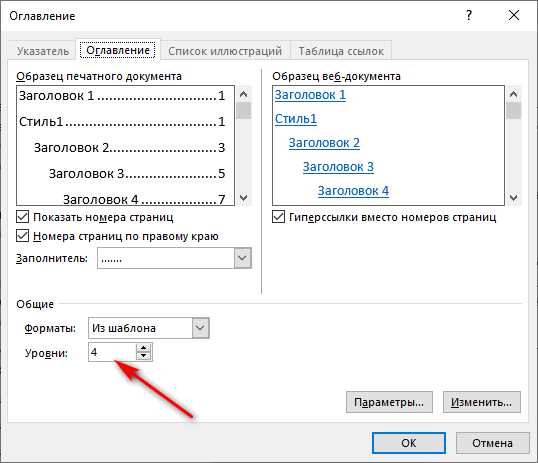Click the Образец печатного документа label
The image size is (538, 463).
99,76
